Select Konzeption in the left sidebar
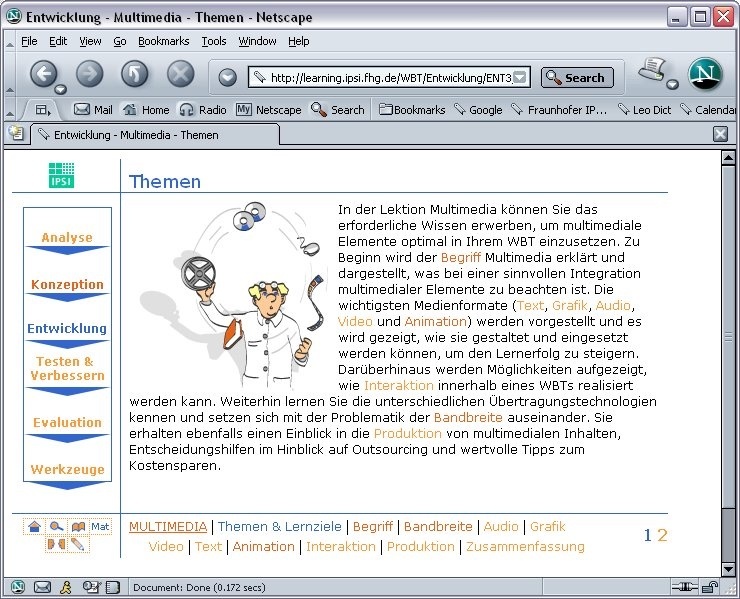The width and height of the screenshot is (740, 599). (x=67, y=284)
